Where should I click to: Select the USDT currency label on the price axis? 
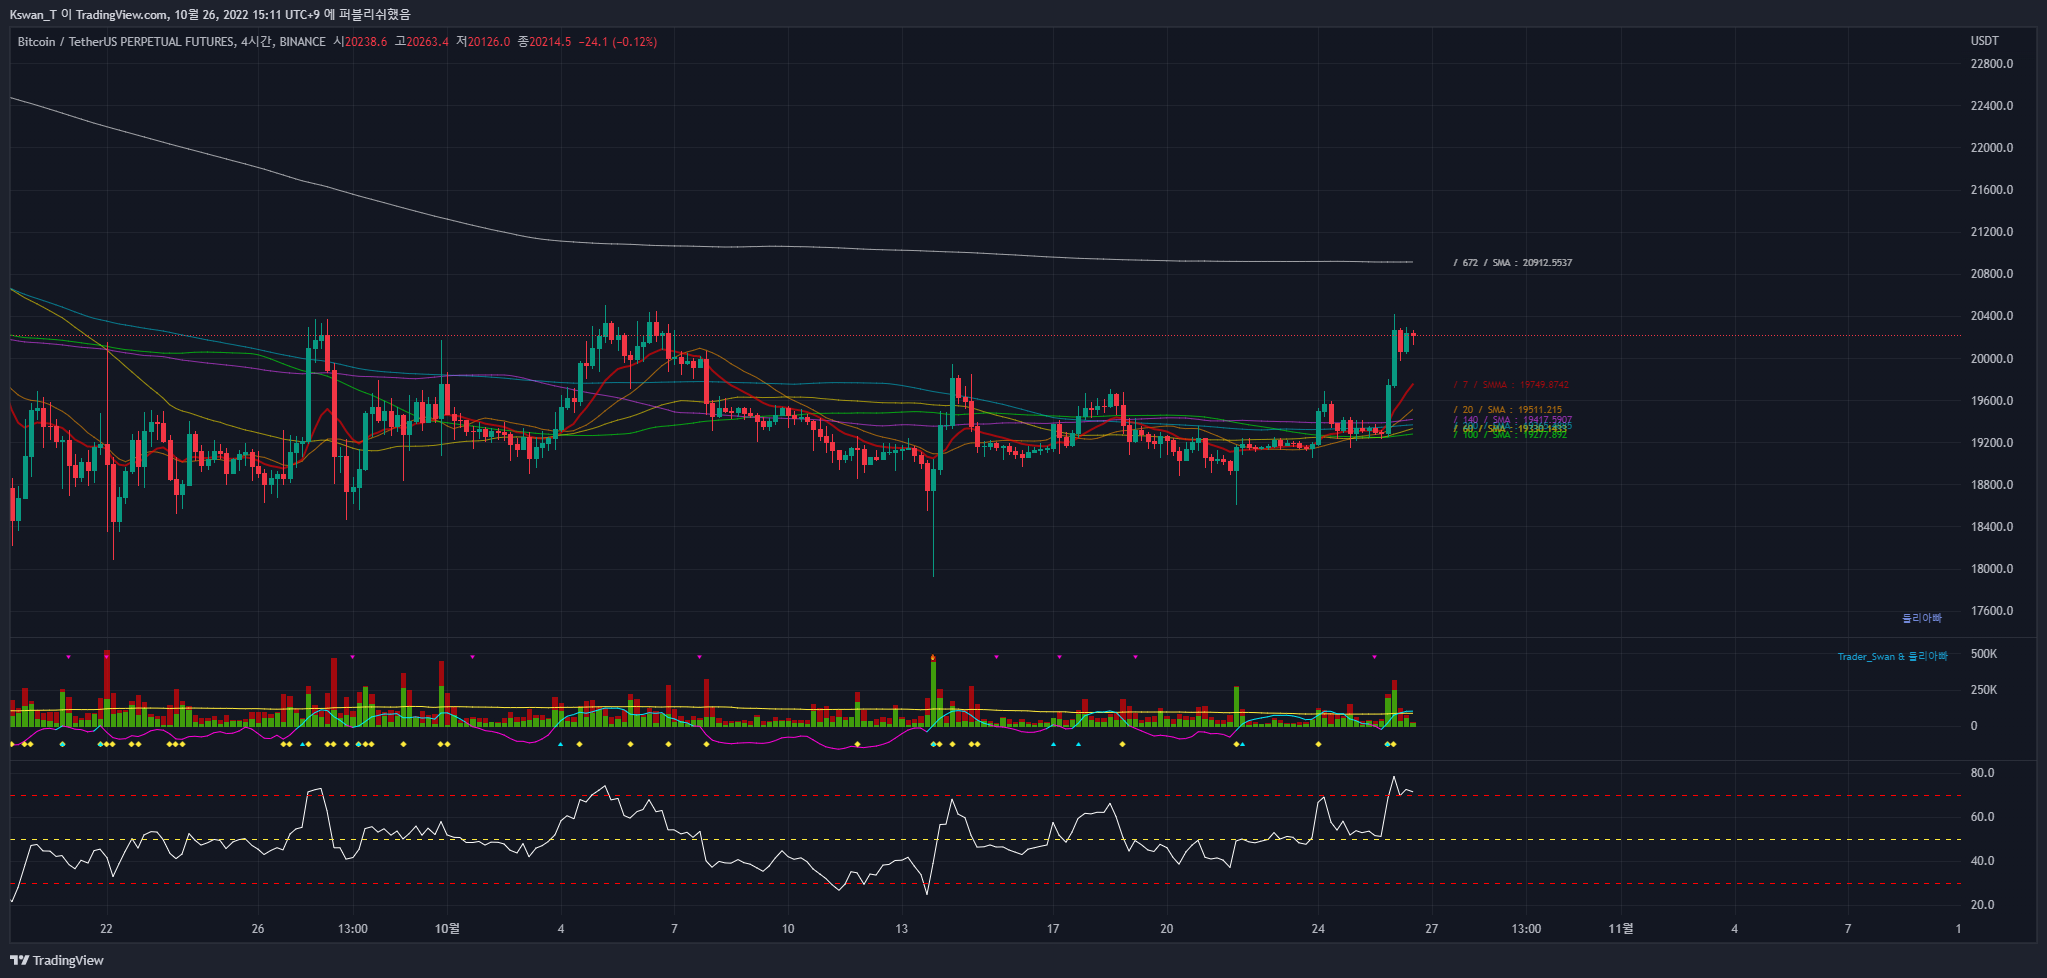[x=1984, y=41]
